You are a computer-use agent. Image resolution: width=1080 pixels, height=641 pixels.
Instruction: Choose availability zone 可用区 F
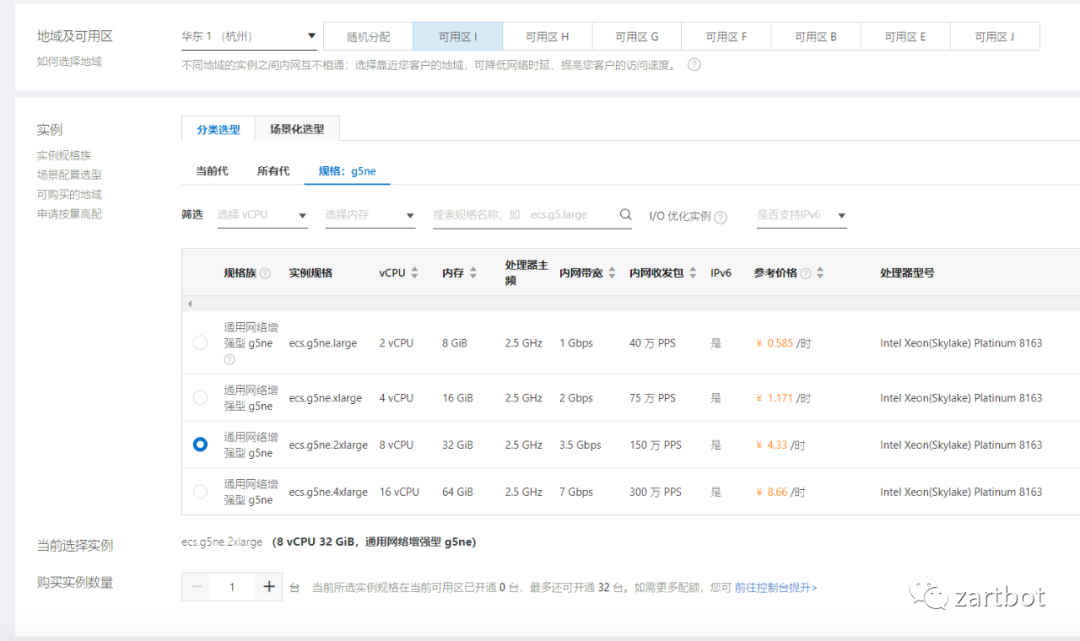pos(726,36)
